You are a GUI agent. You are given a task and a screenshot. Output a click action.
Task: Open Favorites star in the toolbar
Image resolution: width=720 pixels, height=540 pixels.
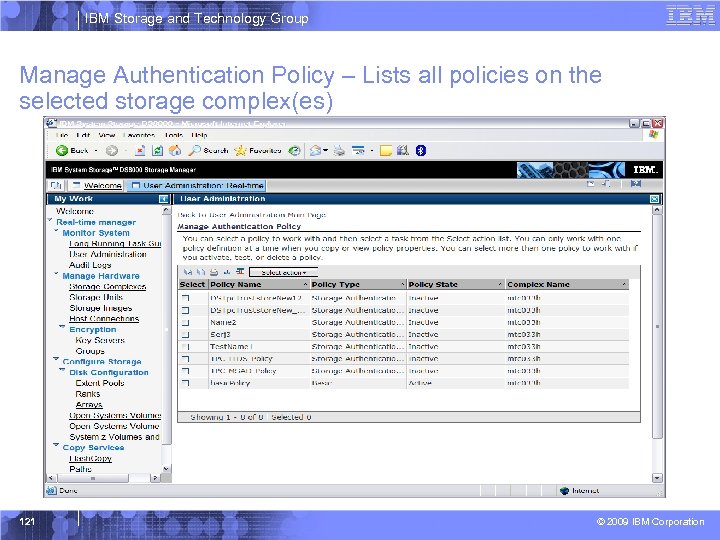tap(240, 151)
